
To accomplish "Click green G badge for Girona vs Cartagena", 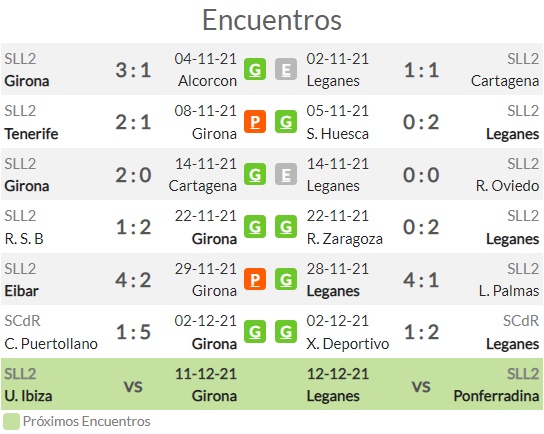I will click(255, 174).
